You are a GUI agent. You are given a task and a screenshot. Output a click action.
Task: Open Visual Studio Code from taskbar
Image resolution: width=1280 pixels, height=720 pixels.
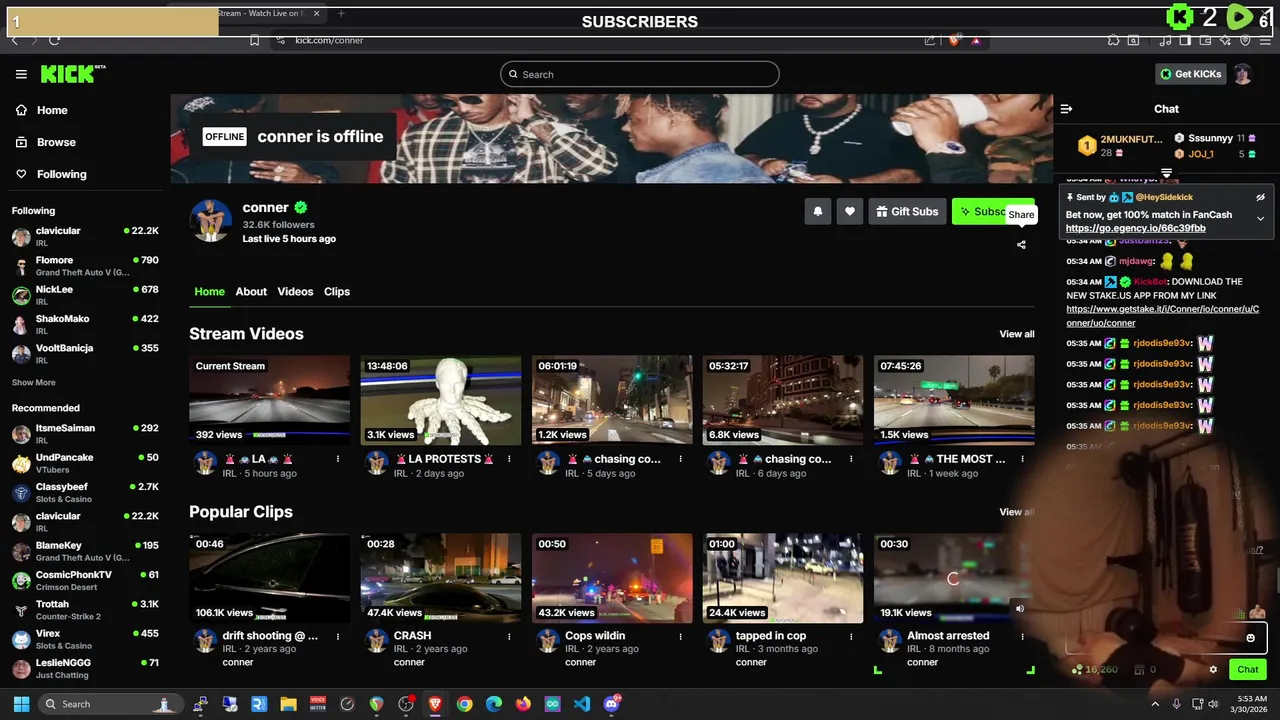coord(582,704)
